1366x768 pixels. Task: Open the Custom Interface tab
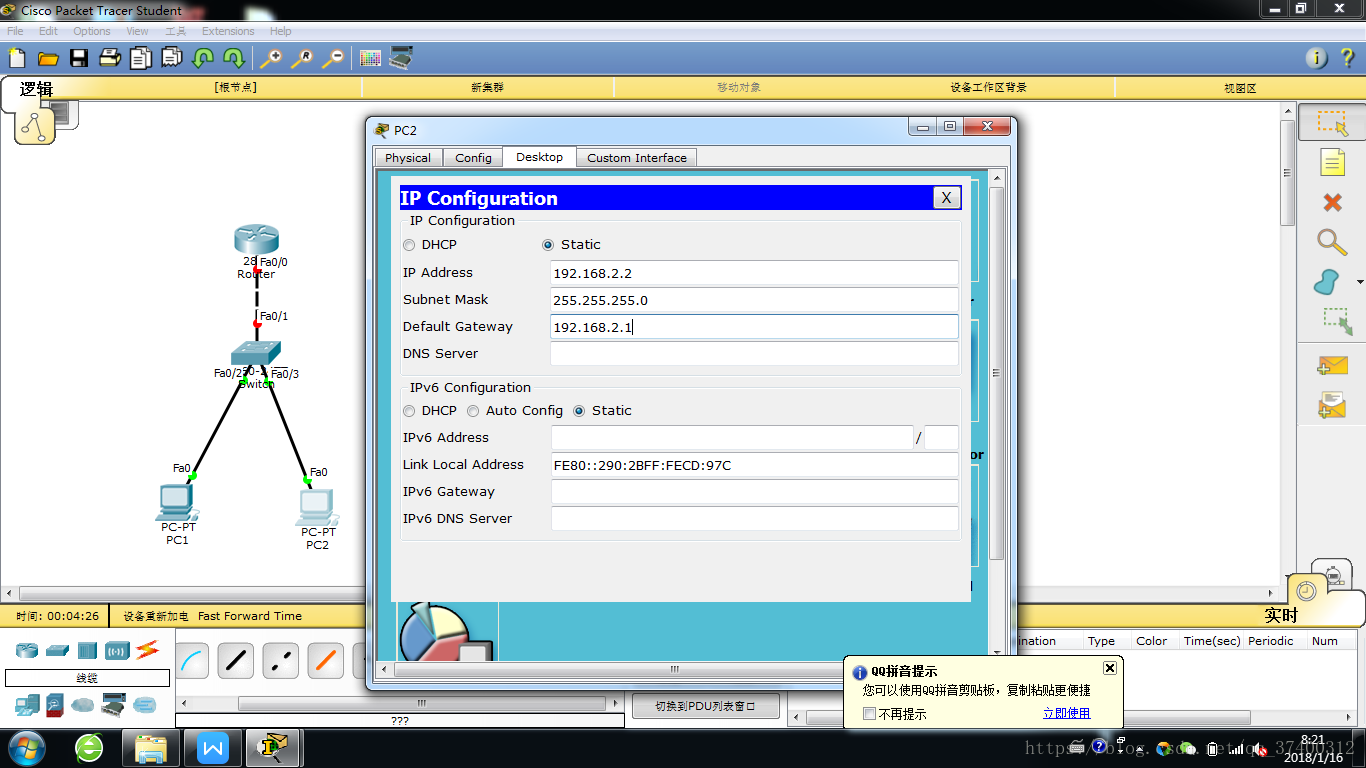click(637, 158)
